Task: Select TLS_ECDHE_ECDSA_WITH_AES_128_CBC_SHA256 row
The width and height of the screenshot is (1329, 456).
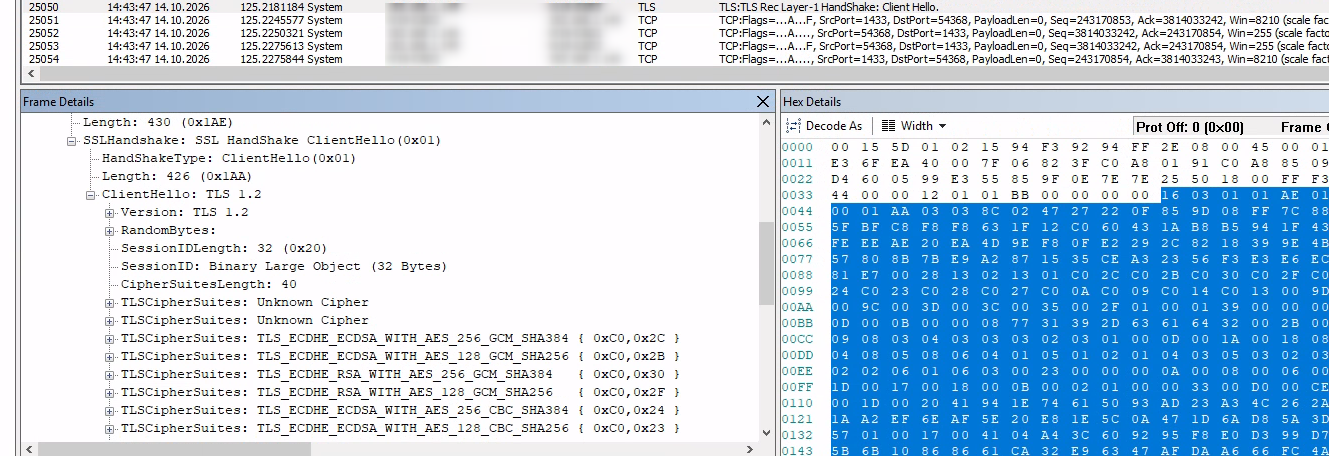Action: pyautogui.click(x=401, y=429)
